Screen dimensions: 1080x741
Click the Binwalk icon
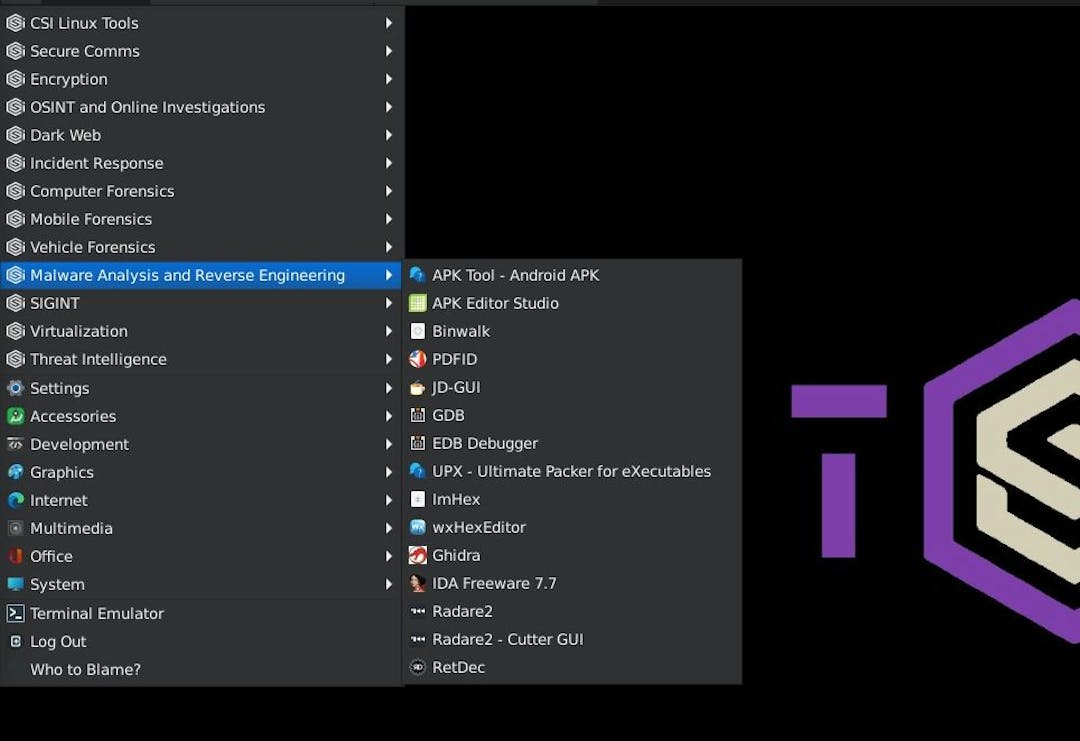[417, 332]
